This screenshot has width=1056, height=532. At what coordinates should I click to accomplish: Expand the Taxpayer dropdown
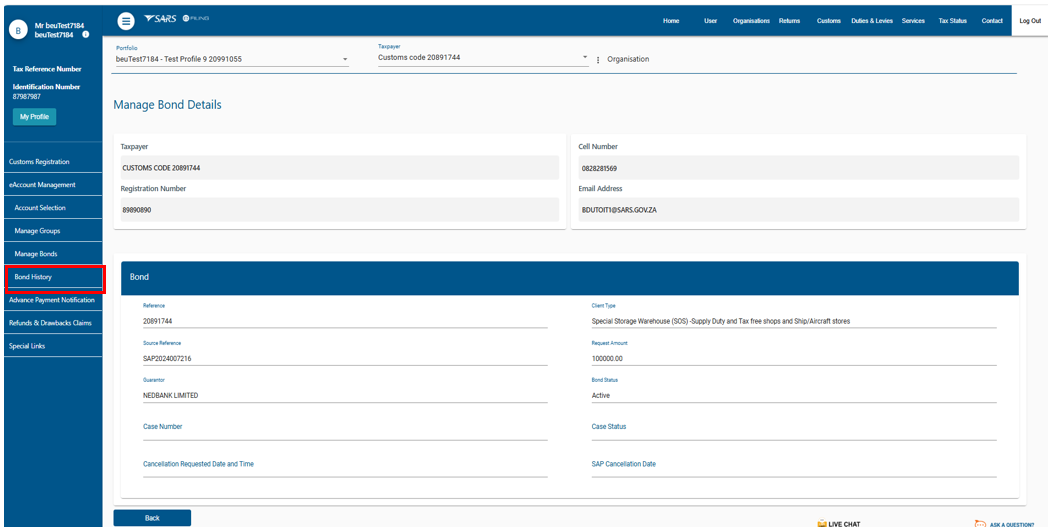(x=585, y=58)
